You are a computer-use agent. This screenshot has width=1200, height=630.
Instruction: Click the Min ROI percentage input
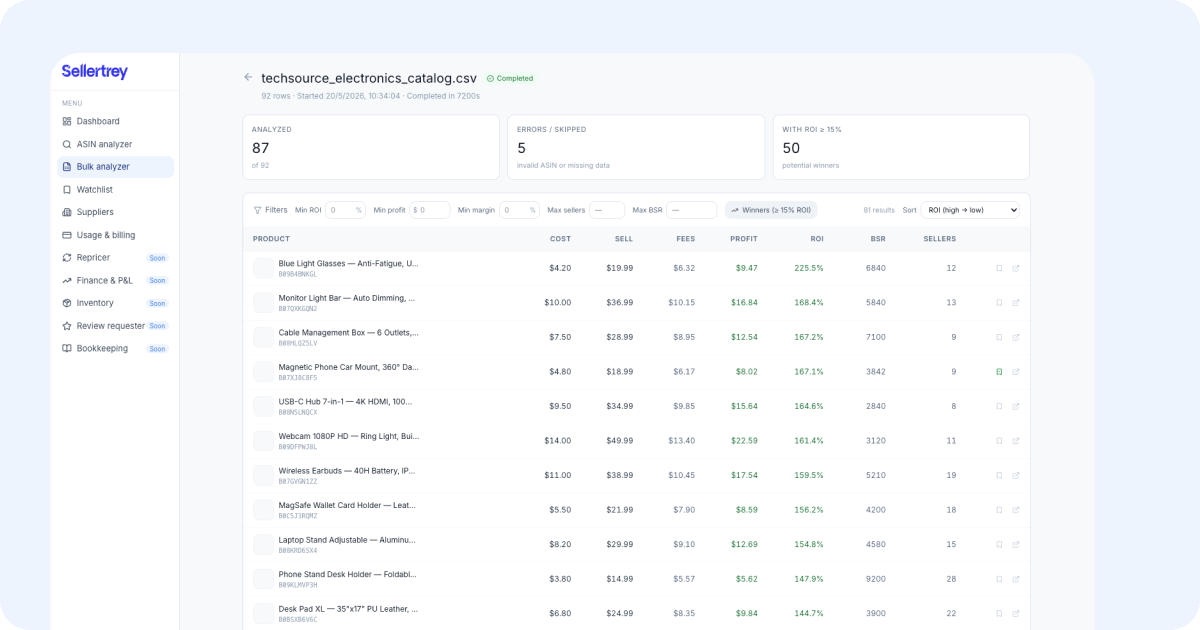[x=345, y=210]
